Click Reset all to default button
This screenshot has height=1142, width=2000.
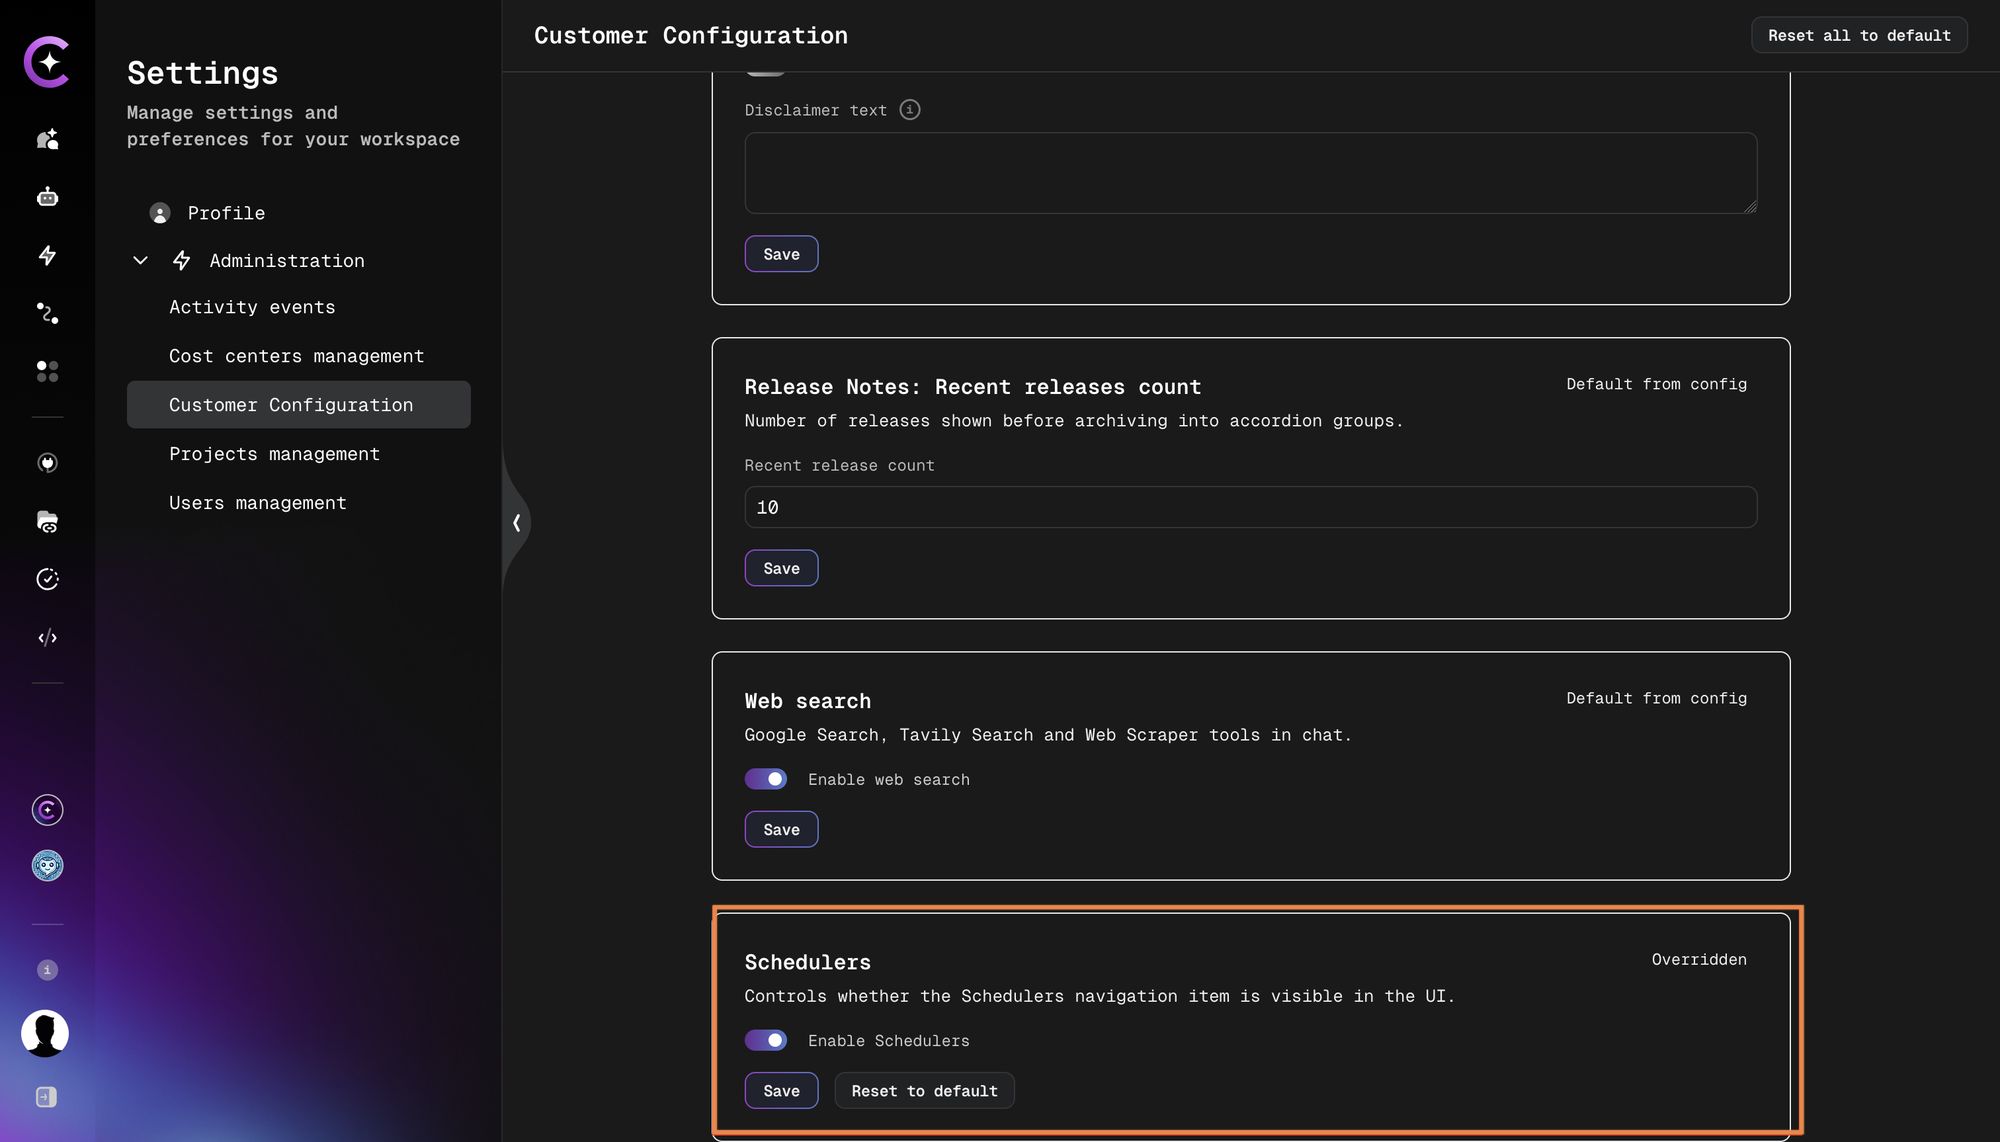1859,35
